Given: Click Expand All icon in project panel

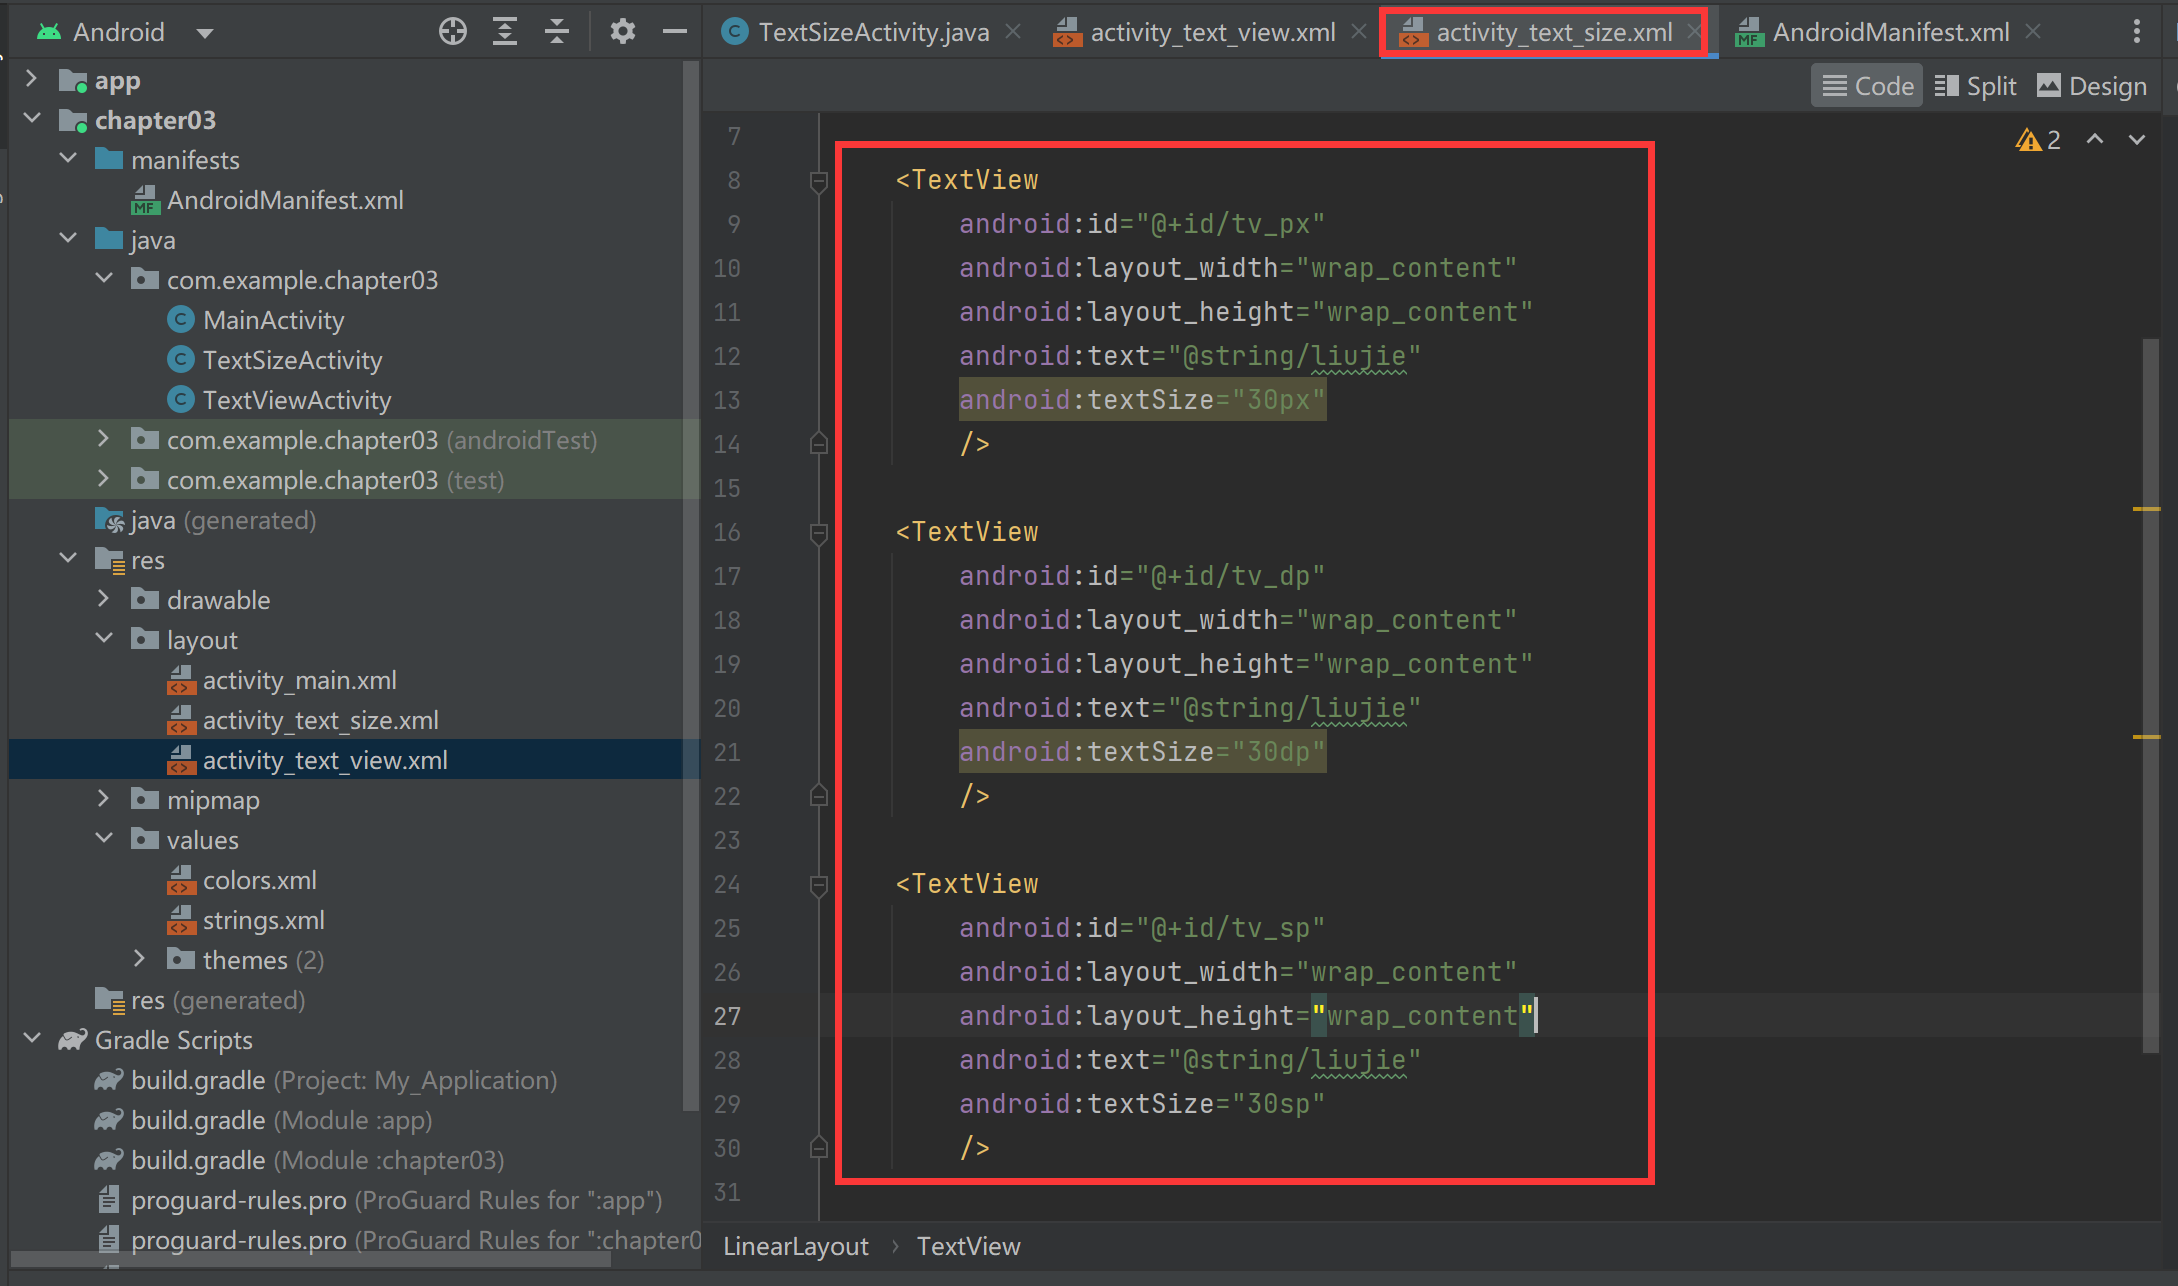Looking at the screenshot, I should pyautogui.click(x=505, y=32).
